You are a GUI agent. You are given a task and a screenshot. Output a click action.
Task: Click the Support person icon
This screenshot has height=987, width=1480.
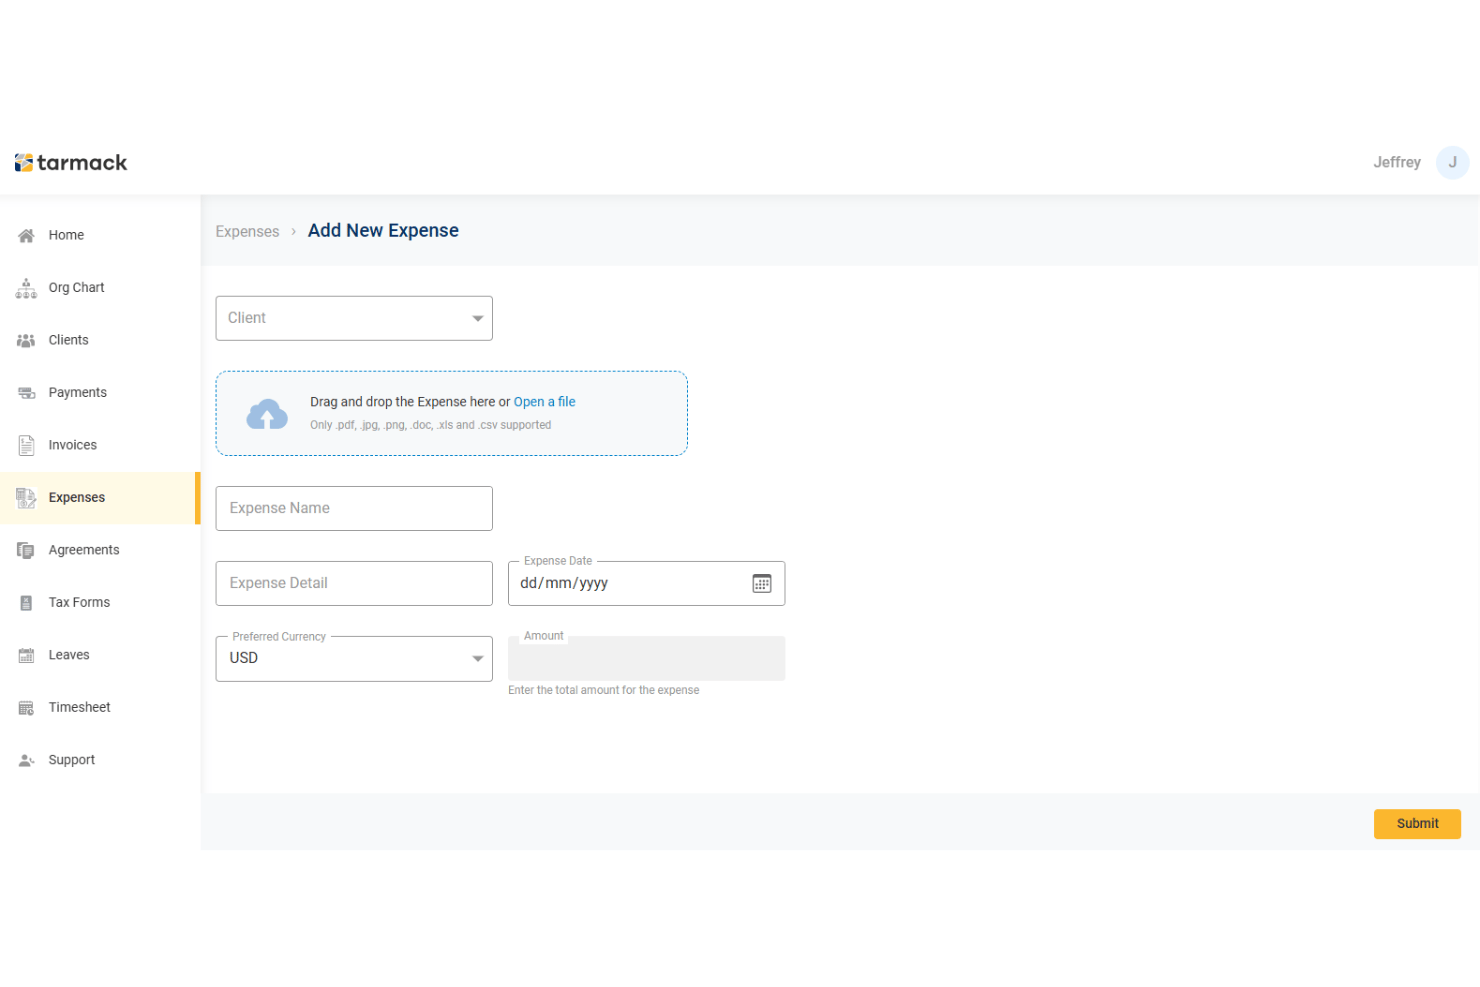(x=26, y=760)
